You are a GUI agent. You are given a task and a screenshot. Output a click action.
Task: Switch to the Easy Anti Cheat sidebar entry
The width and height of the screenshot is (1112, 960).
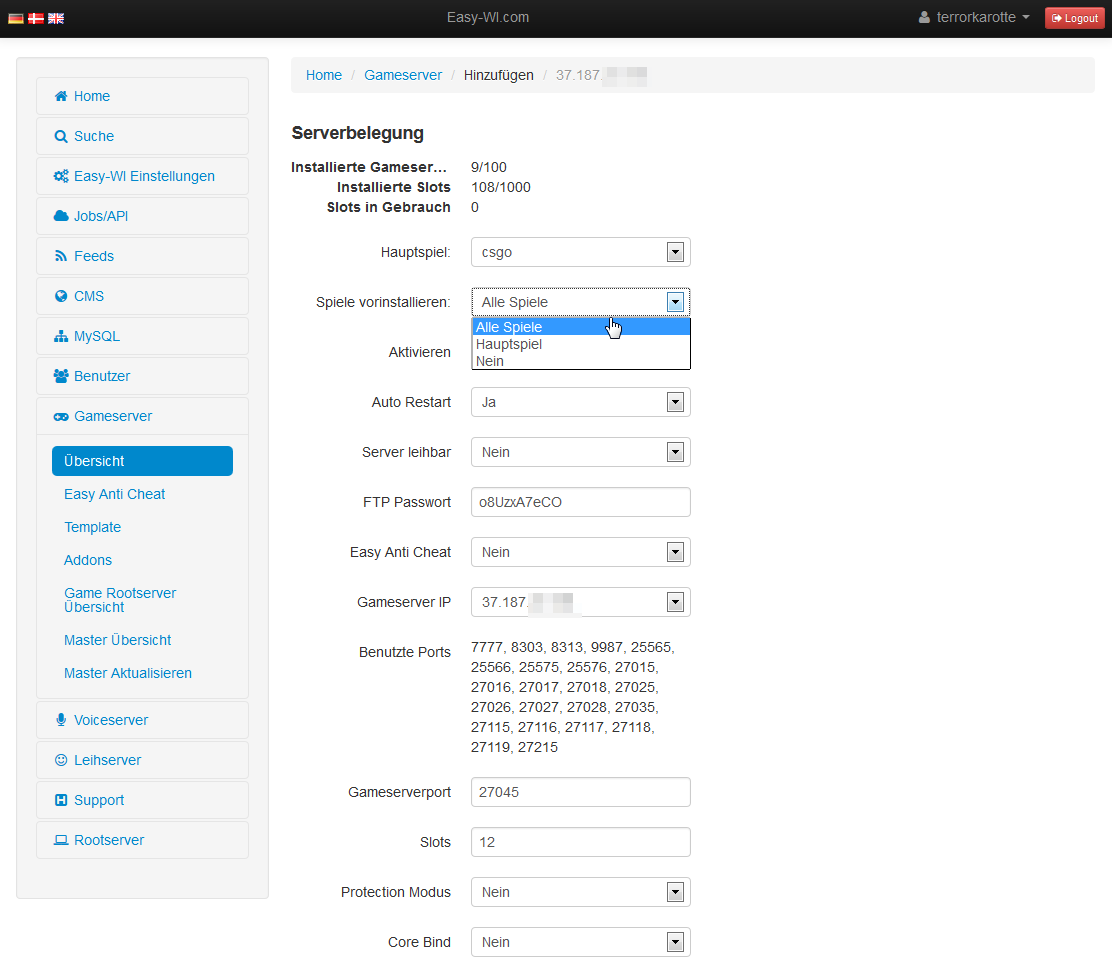(x=114, y=494)
